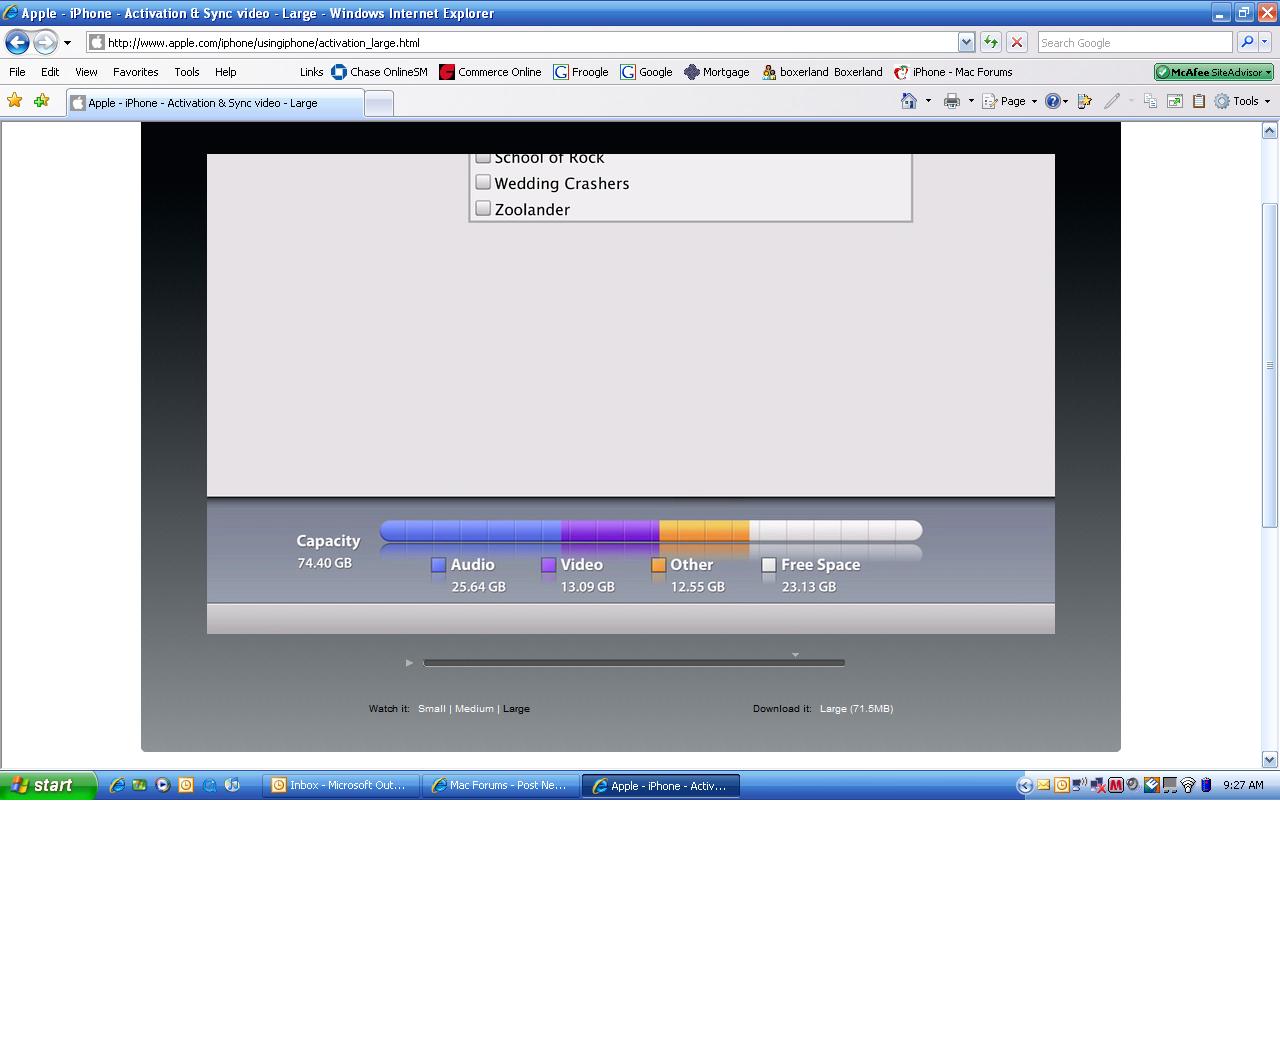
Task: Click the Print icon
Action: (952, 101)
